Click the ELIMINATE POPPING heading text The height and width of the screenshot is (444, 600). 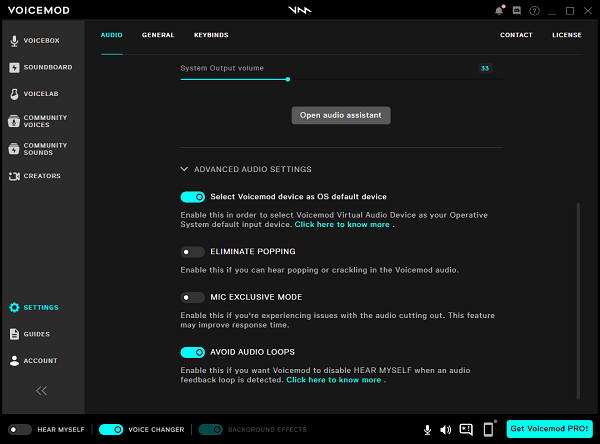pos(253,251)
